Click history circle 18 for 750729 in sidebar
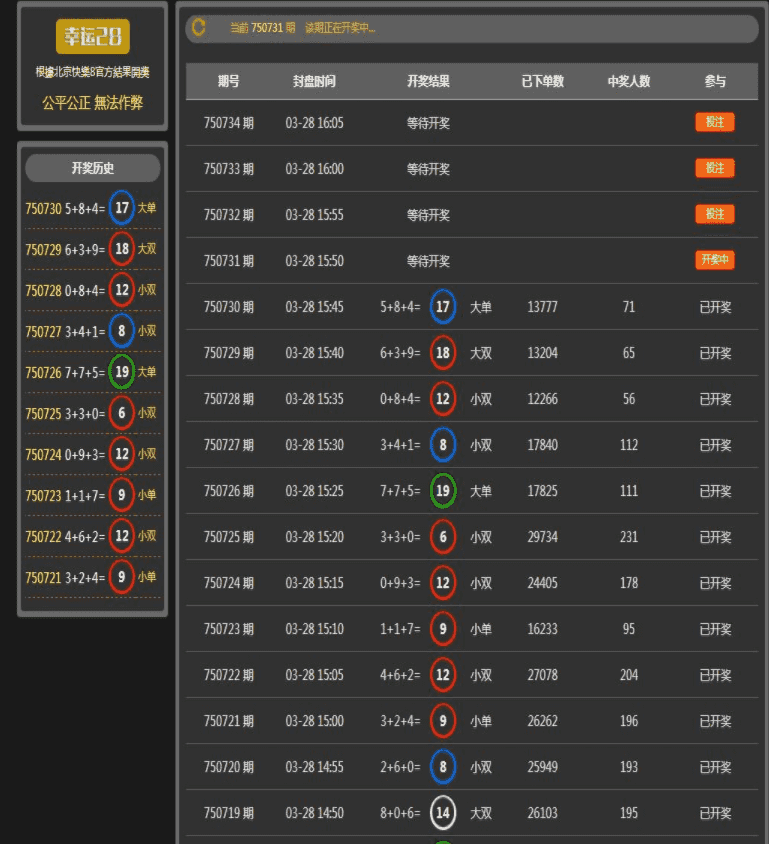 coord(122,249)
